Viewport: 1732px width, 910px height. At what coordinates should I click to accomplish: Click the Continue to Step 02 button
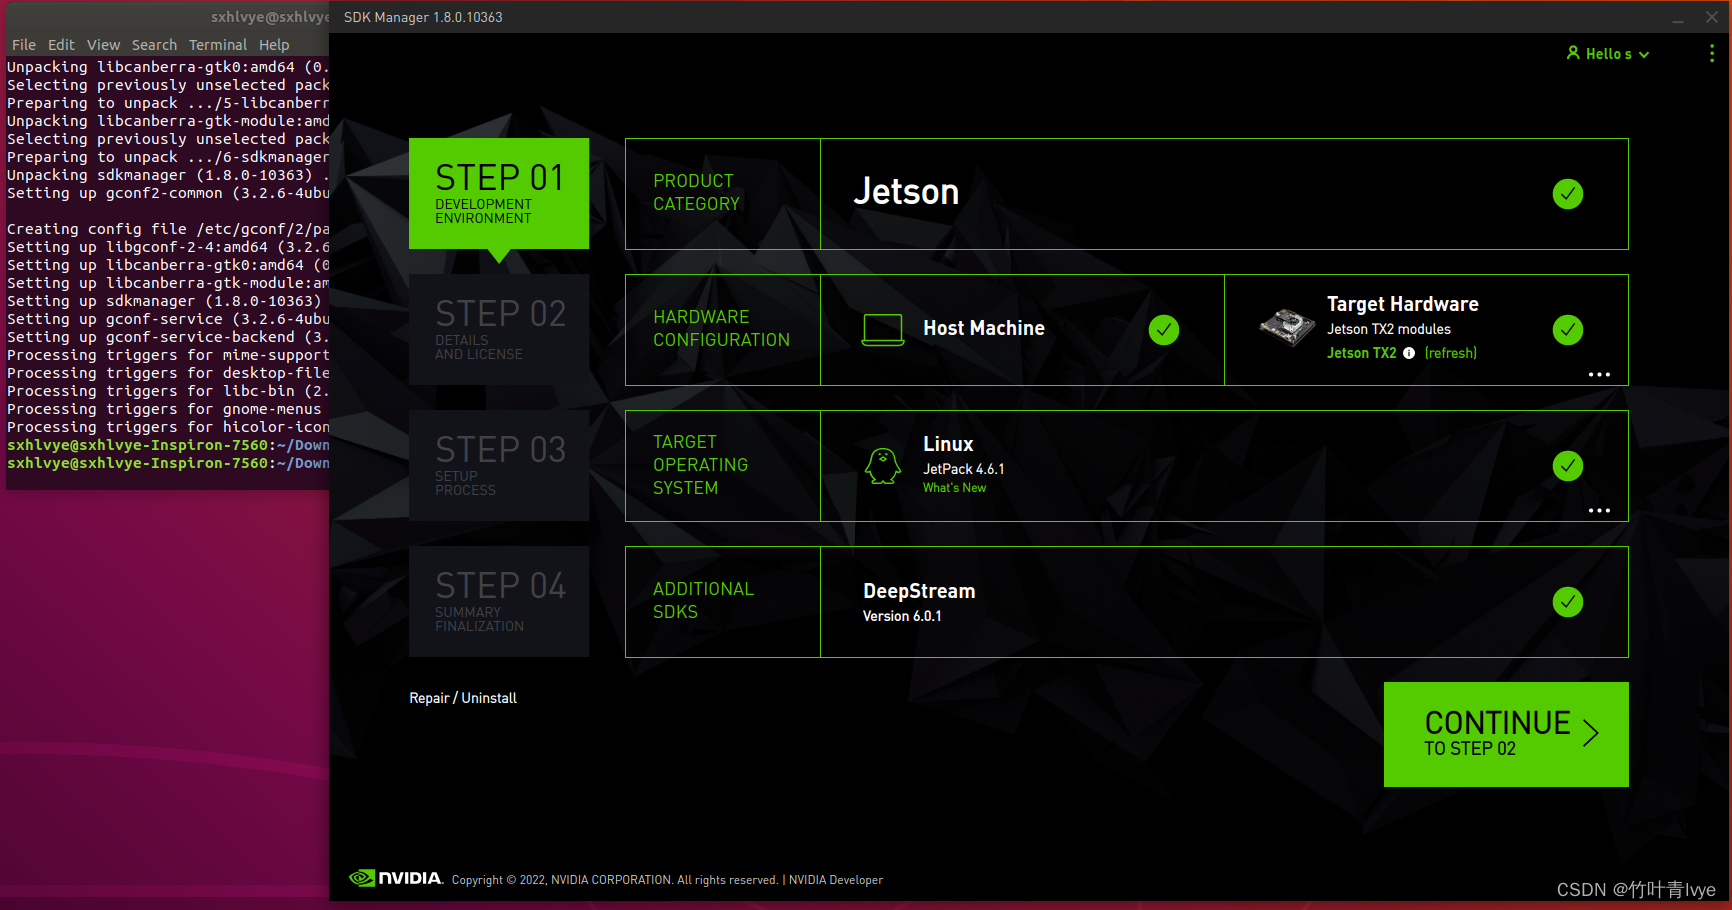[1505, 733]
